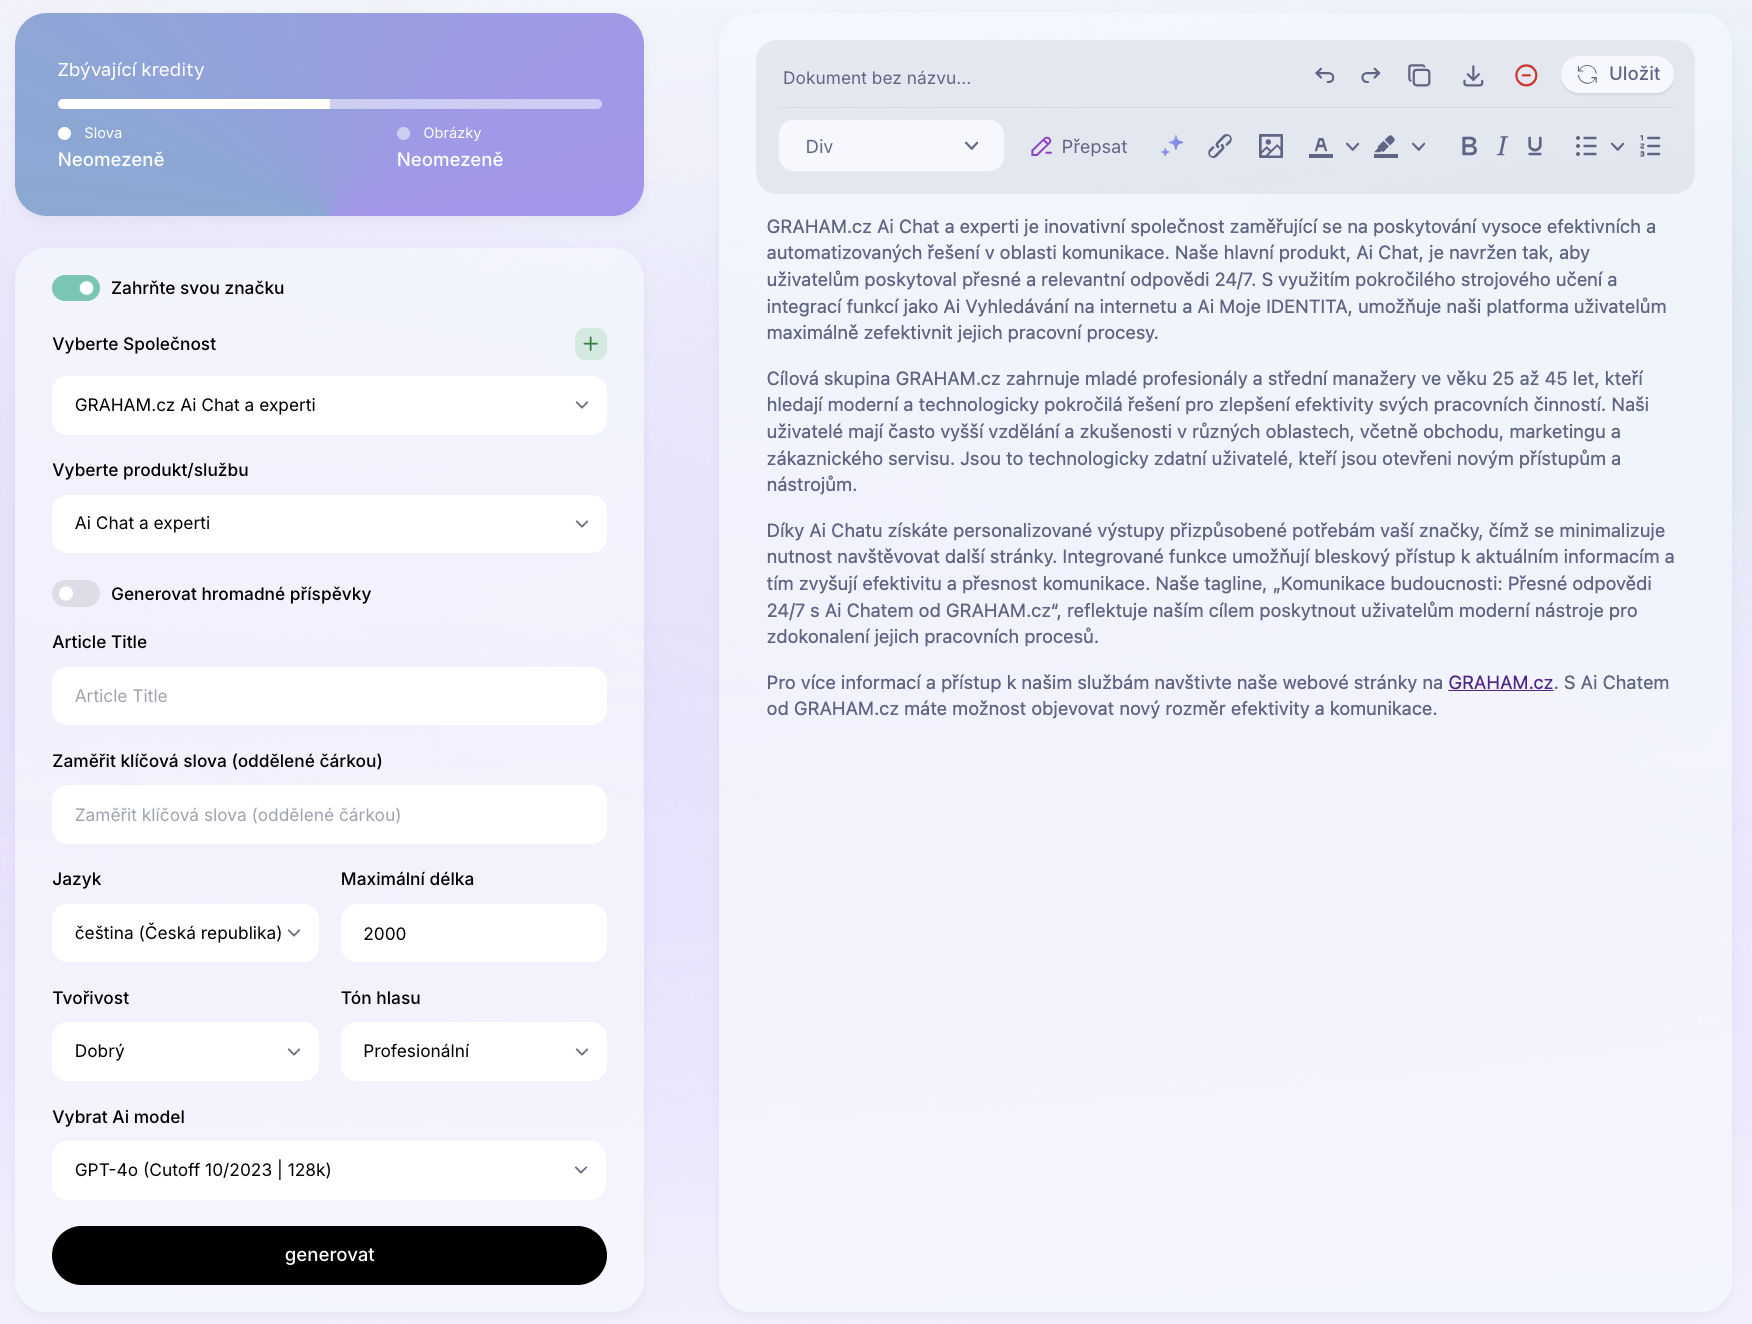Open the 'Vyberte produkt/službu' dropdown
1752x1324 pixels.
[x=329, y=524]
